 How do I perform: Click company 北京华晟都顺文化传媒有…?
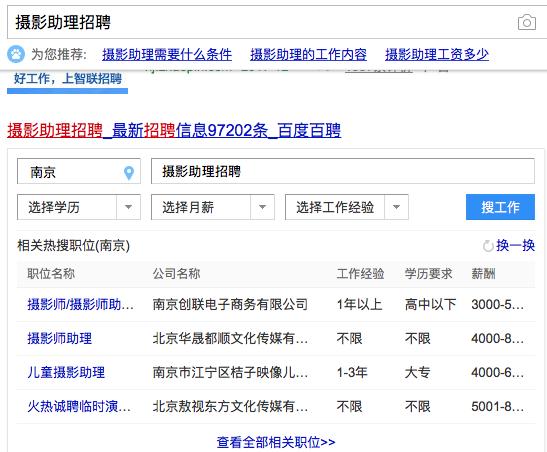pyautogui.click(x=230, y=339)
